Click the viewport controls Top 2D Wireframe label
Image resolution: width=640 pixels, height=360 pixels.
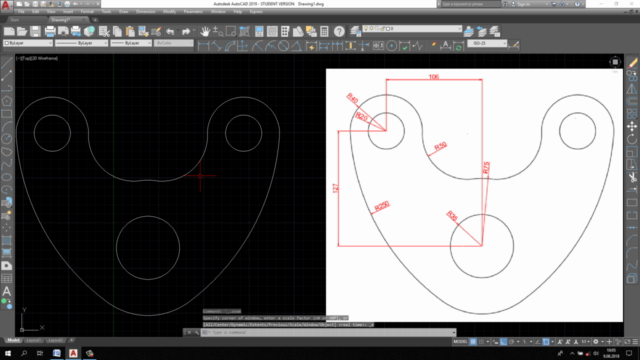point(37,58)
